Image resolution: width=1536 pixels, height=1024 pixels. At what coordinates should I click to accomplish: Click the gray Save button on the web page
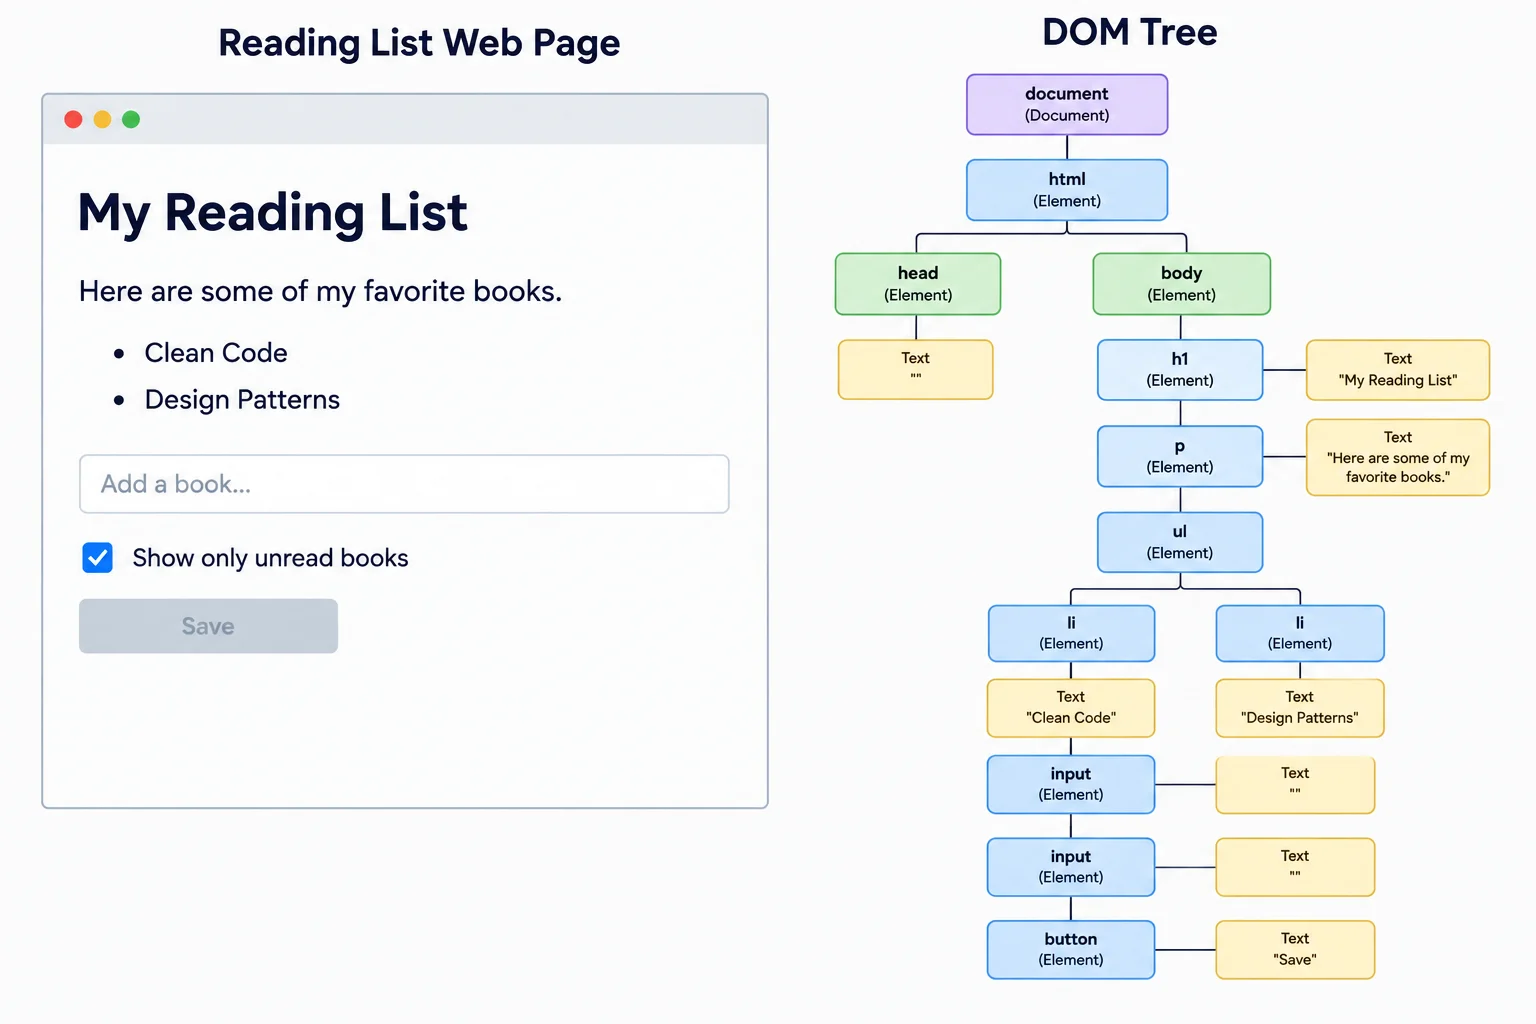click(208, 626)
